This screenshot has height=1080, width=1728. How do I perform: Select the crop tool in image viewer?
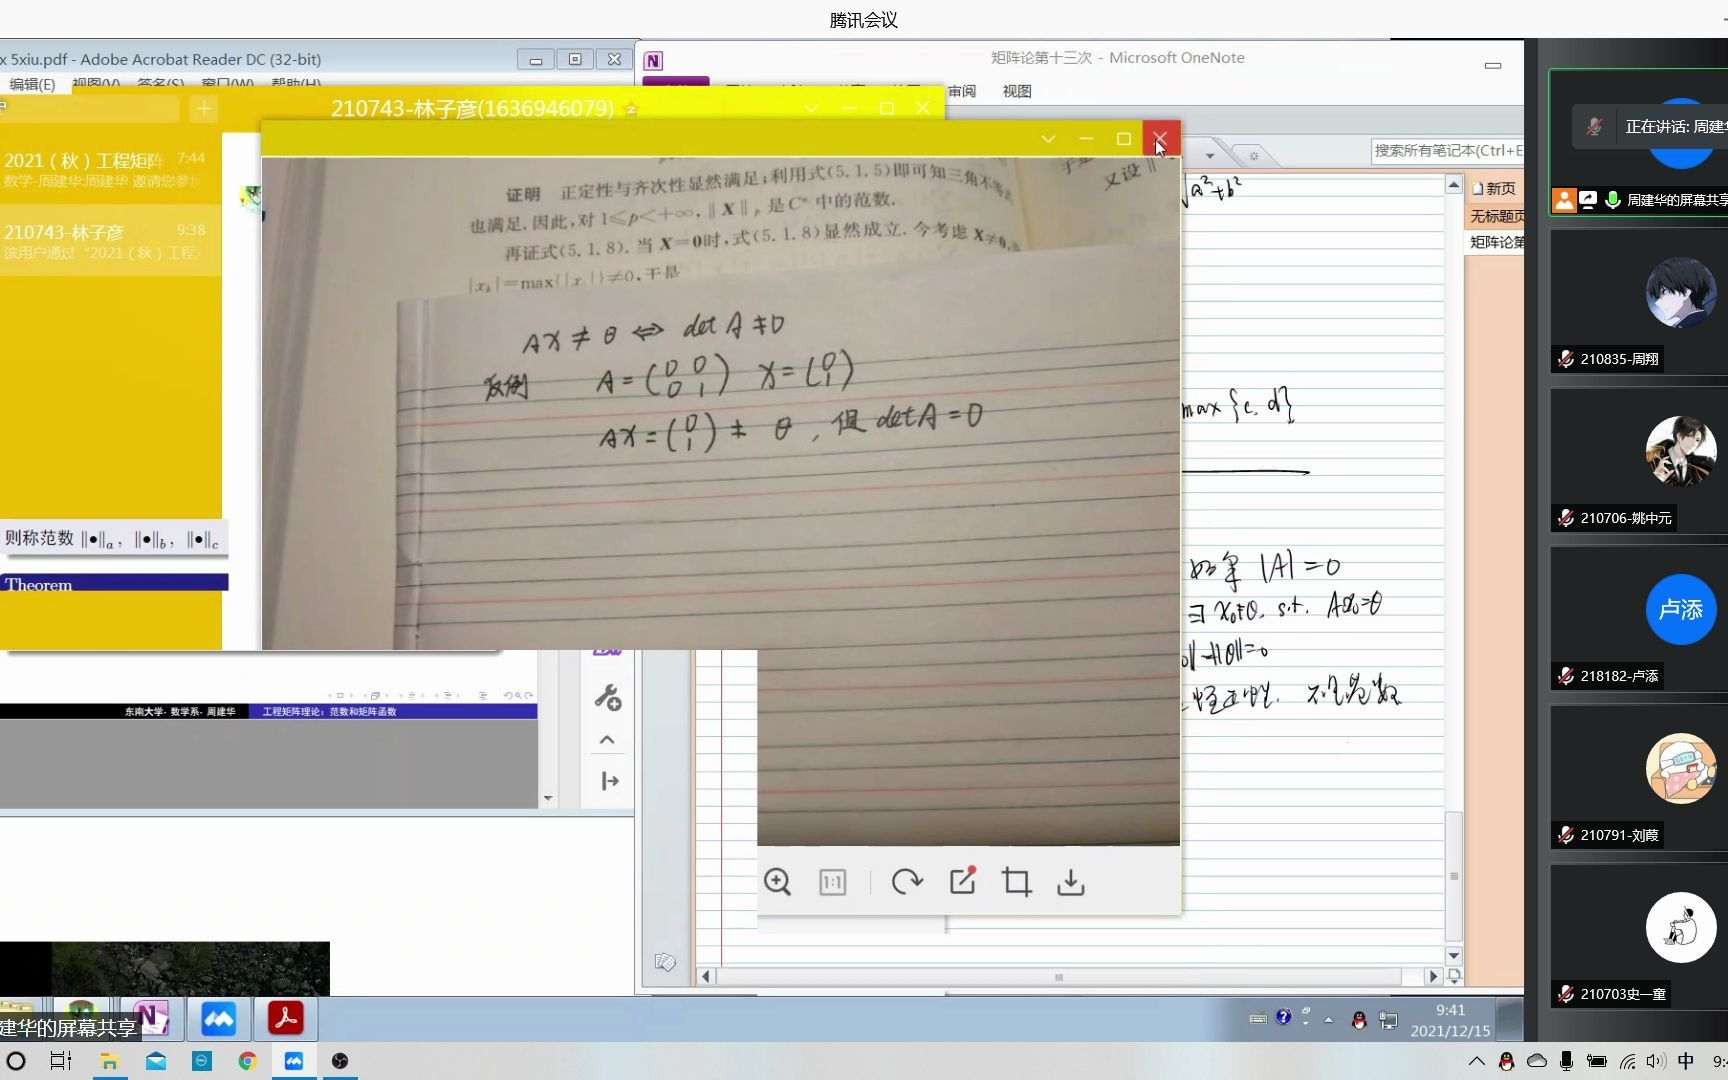tap(1017, 882)
